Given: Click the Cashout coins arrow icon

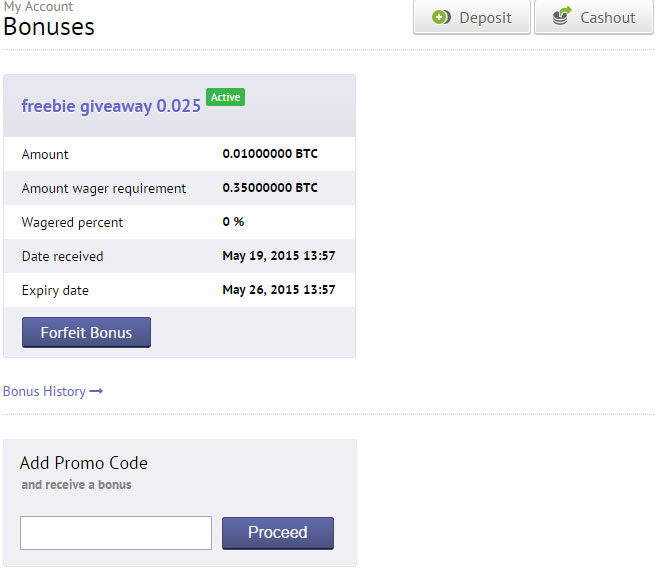Looking at the screenshot, I should pyautogui.click(x=562, y=16).
